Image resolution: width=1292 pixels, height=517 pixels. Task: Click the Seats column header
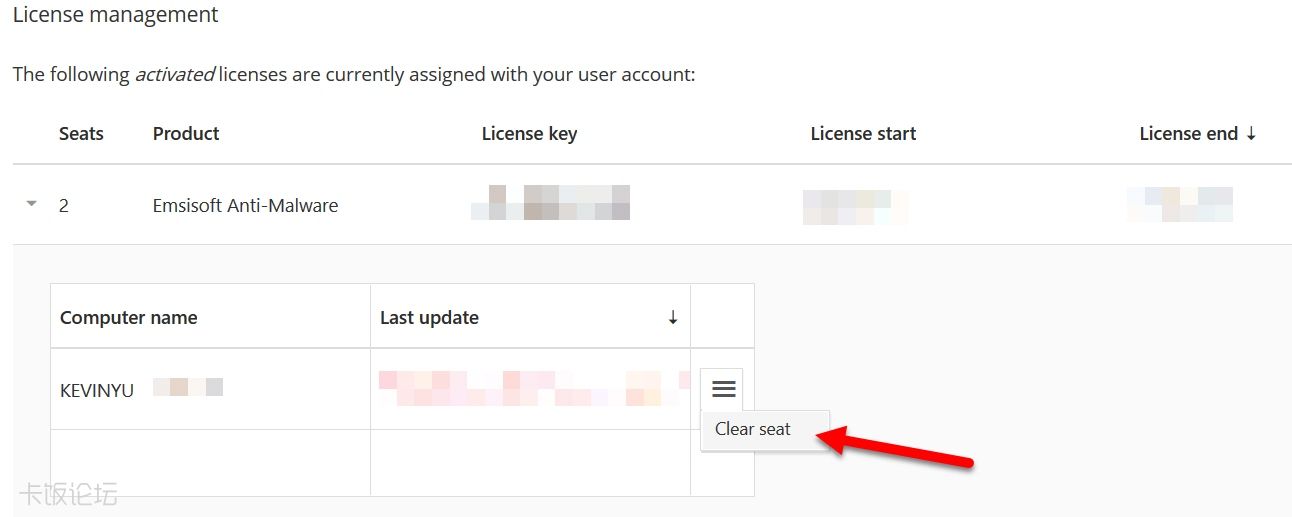coord(81,134)
